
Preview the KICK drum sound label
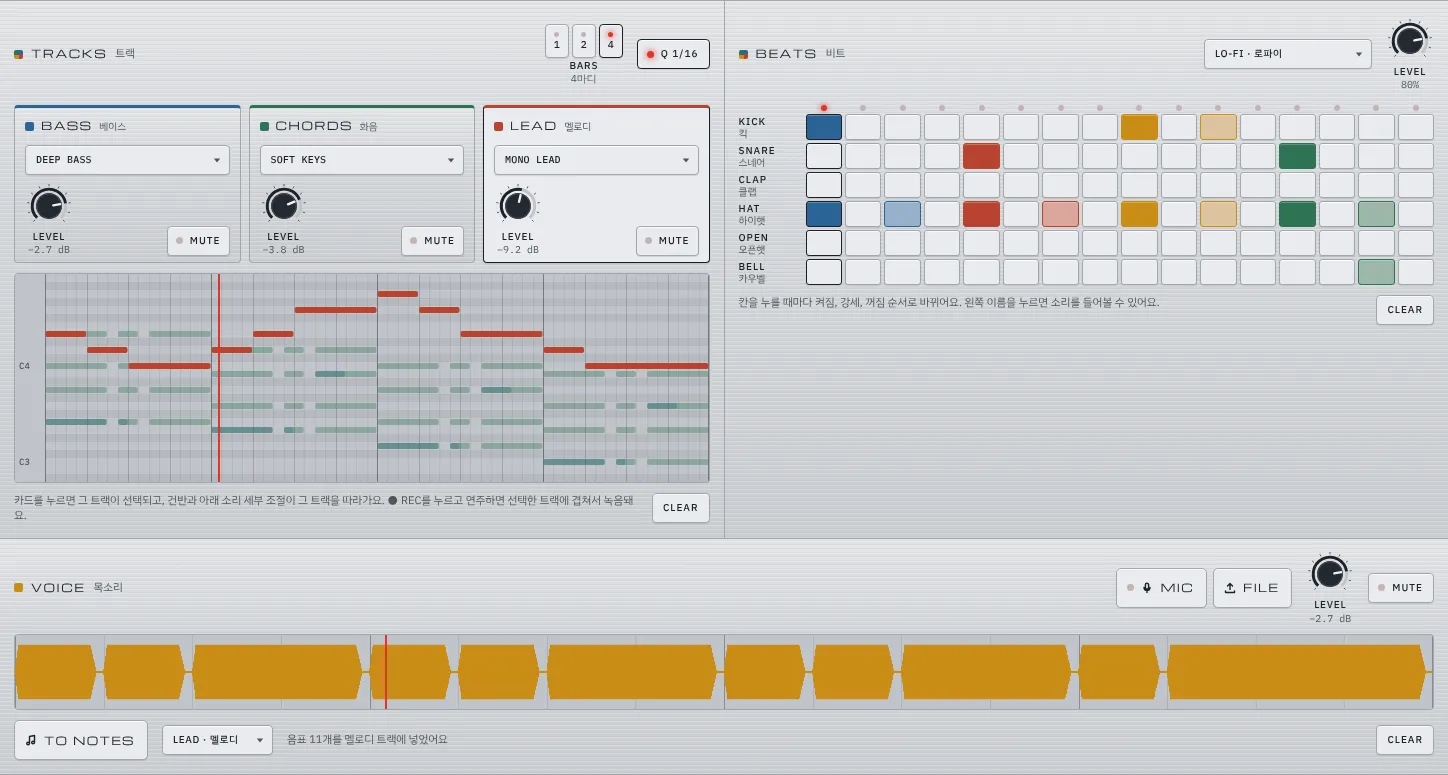752,127
